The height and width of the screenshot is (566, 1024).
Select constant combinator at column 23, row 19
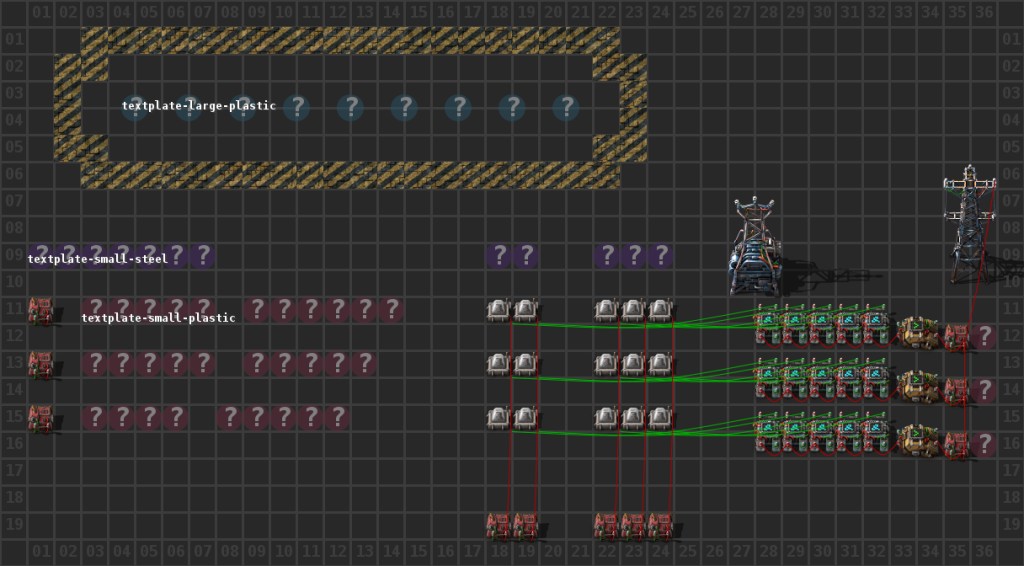click(633, 526)
